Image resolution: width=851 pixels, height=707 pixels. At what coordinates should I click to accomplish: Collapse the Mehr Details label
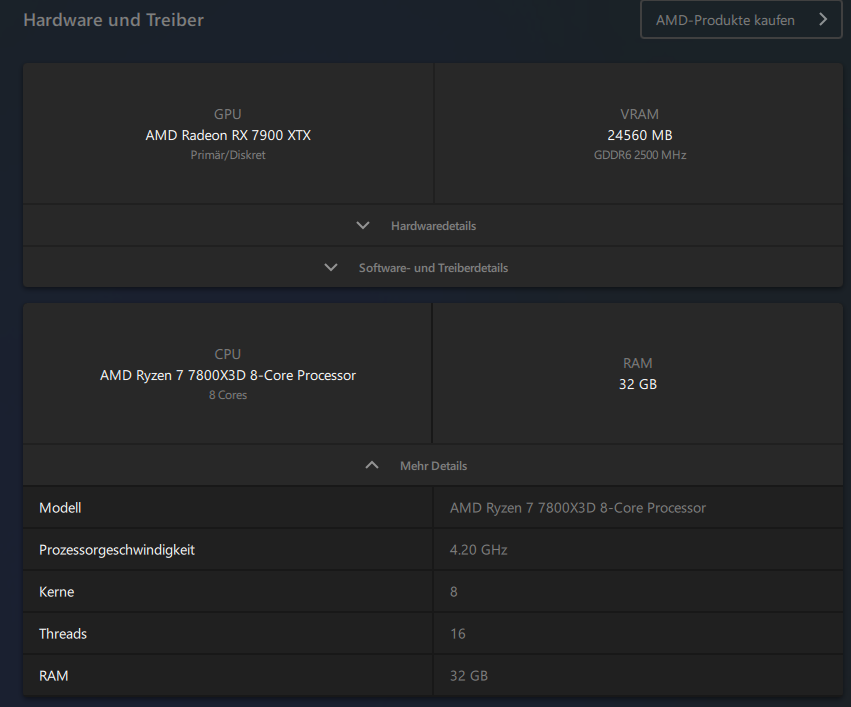tap(433, 466)
